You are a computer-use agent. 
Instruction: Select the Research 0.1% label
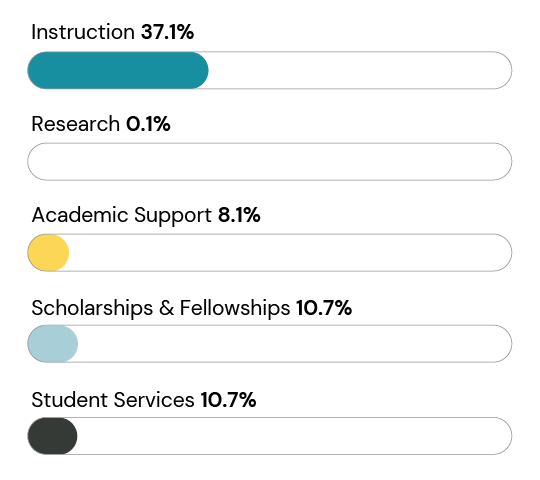pyautogui.click(x=101, y=124)
